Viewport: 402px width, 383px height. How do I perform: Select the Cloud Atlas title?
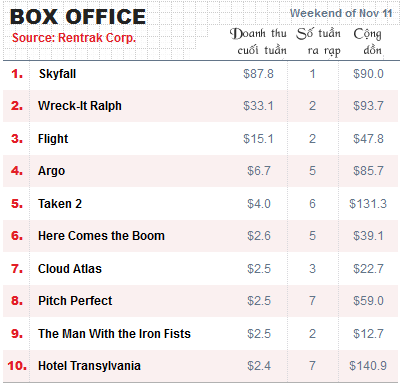tap(70, 268)
